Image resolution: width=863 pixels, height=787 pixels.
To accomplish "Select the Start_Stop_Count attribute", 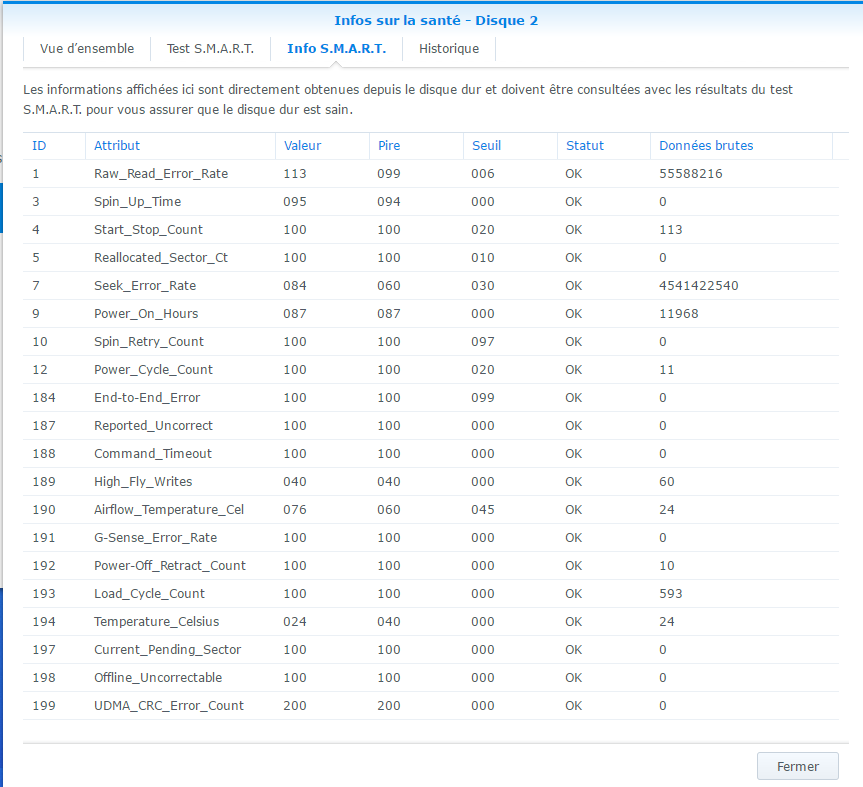I will 148,230.
